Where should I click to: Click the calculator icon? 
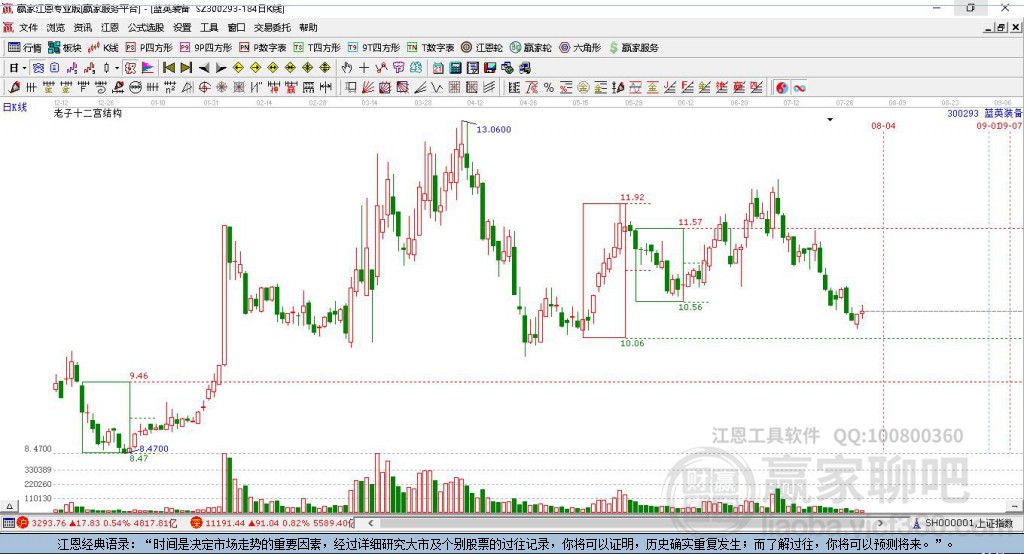(455, 68)
